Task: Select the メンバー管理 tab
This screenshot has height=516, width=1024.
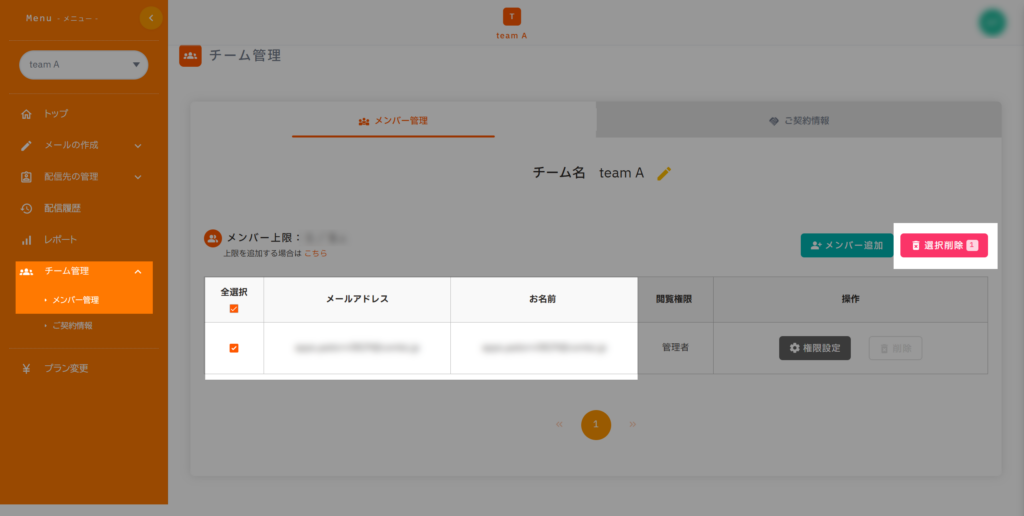Action: (393, 121)
